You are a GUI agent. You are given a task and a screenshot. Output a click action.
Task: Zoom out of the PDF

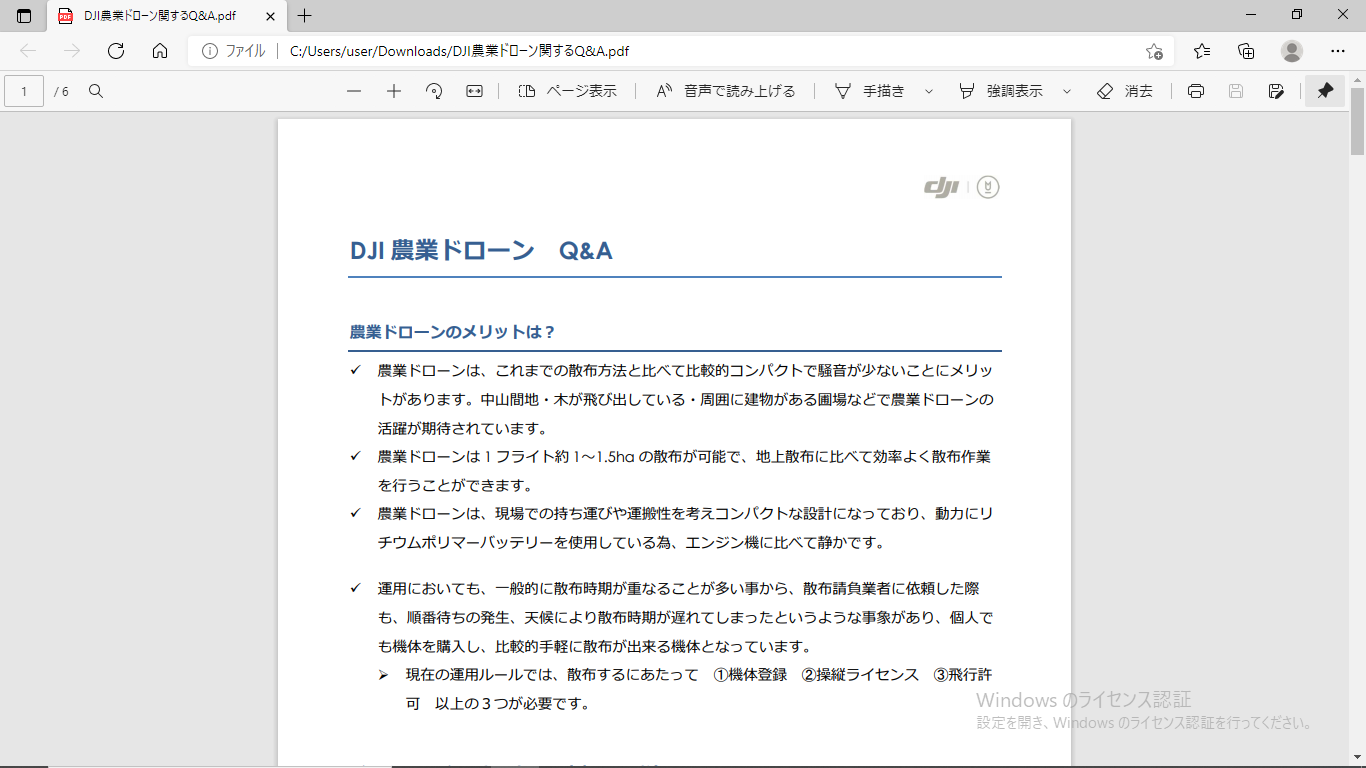pos(354,91)
